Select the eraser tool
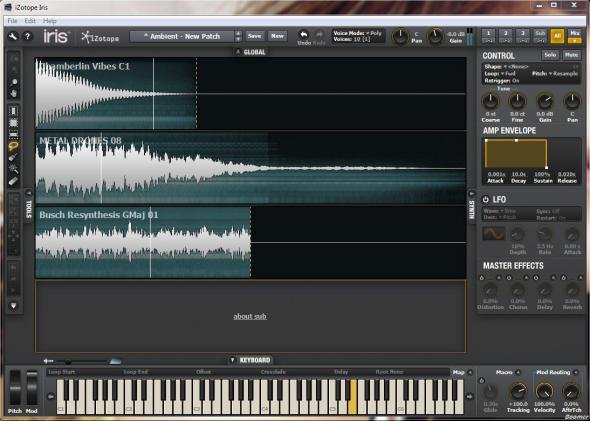The height and width of the screenshot is (421, 590). click(14, 181)
